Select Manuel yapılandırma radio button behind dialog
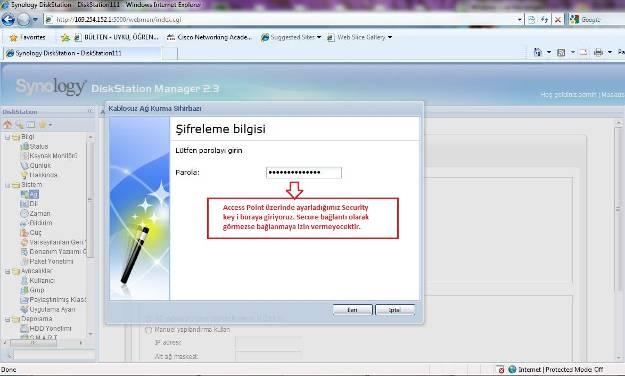Viewport: 625px width, 376px height. pos(149,330)
